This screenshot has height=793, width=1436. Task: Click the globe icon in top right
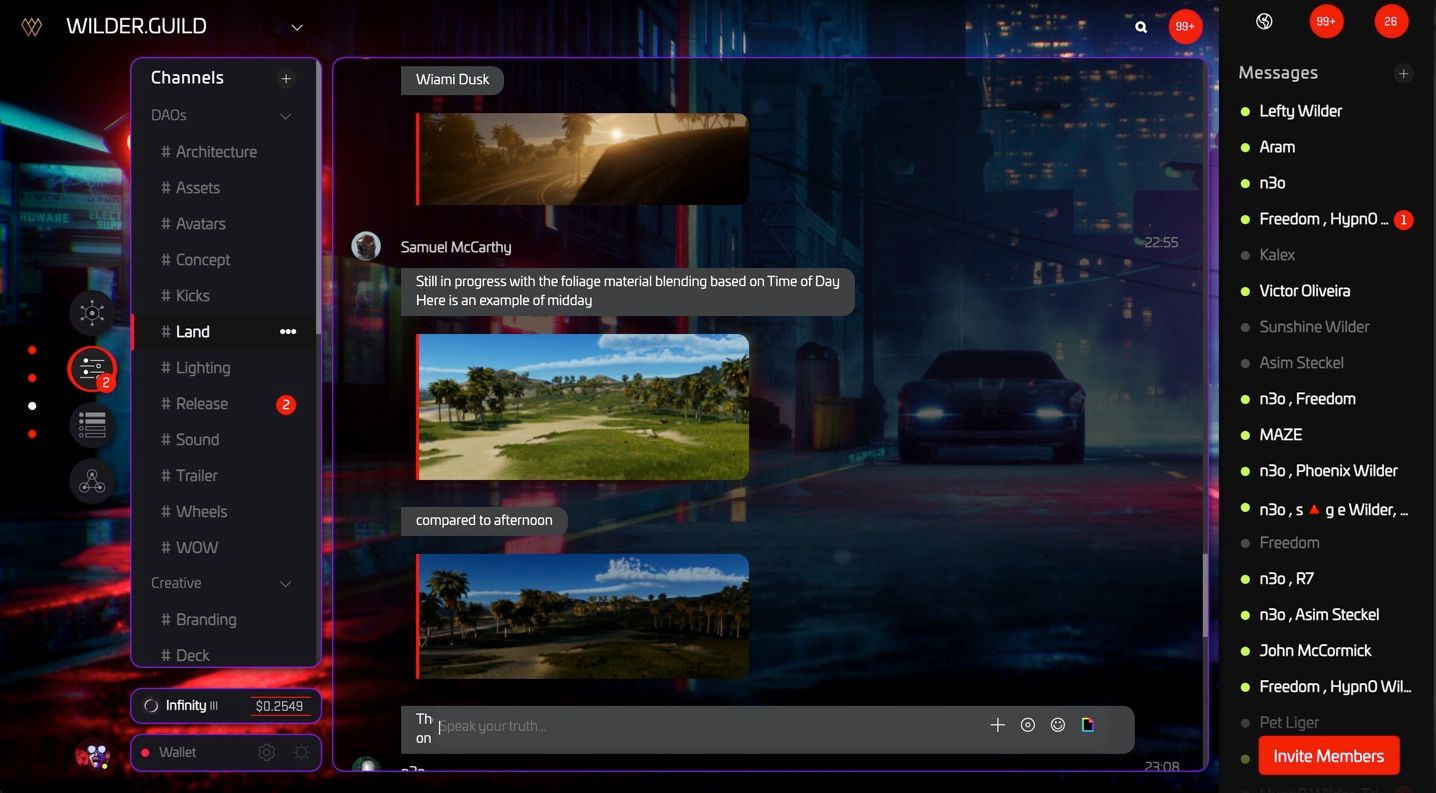point(1264,21)
